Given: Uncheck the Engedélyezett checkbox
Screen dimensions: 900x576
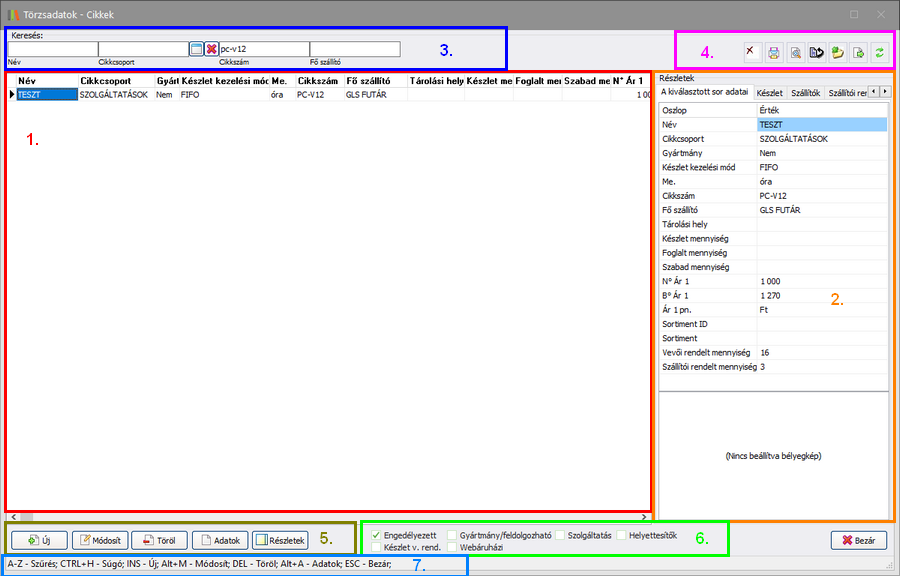Looking at the screenshot, I should click(x=376, y=535).
